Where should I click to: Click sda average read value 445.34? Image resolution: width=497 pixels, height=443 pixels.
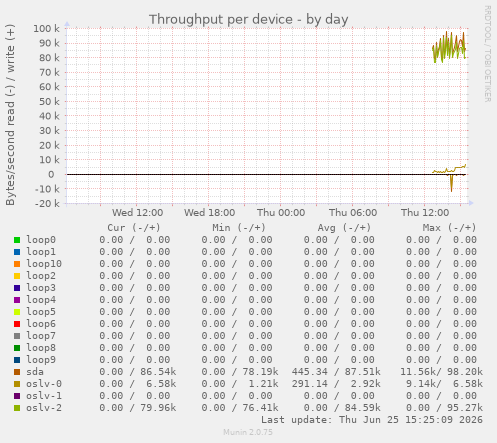pos(310,372)
